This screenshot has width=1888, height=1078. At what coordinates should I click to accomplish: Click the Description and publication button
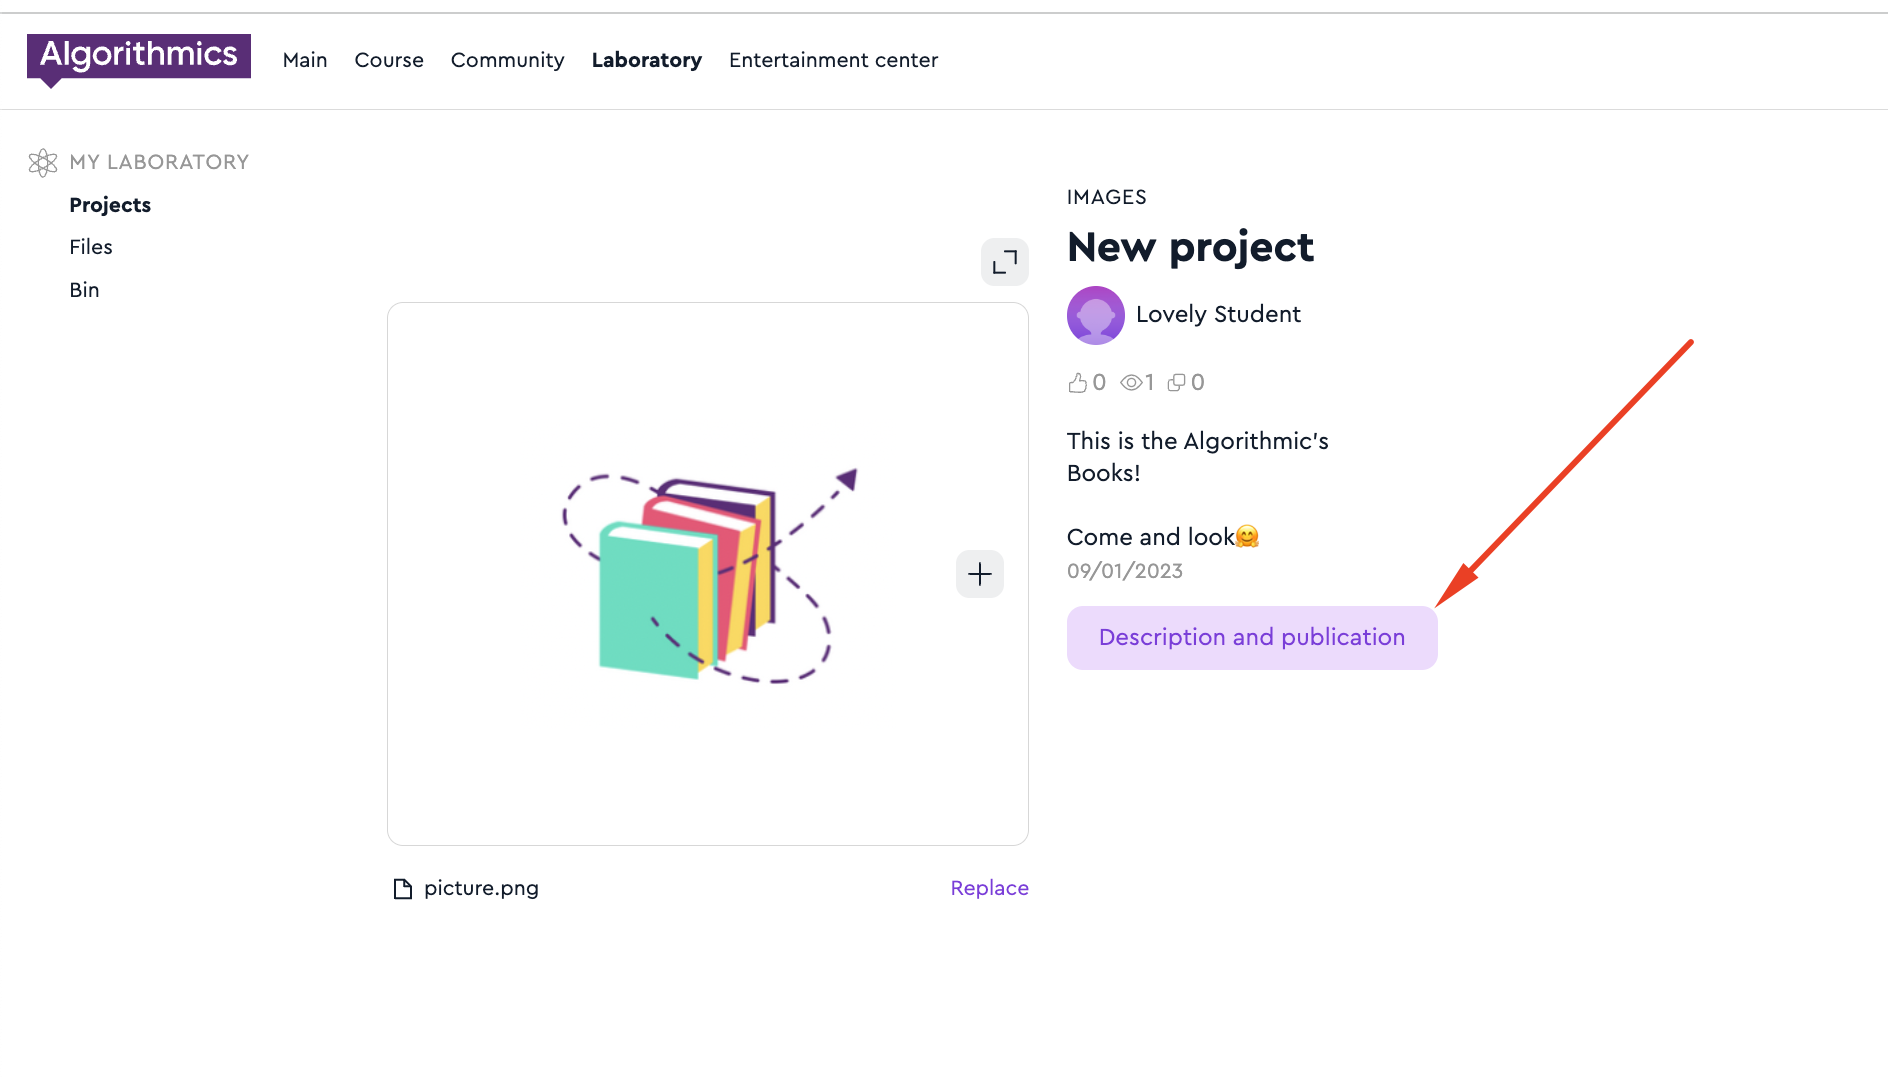click(x=1251, y=638)
